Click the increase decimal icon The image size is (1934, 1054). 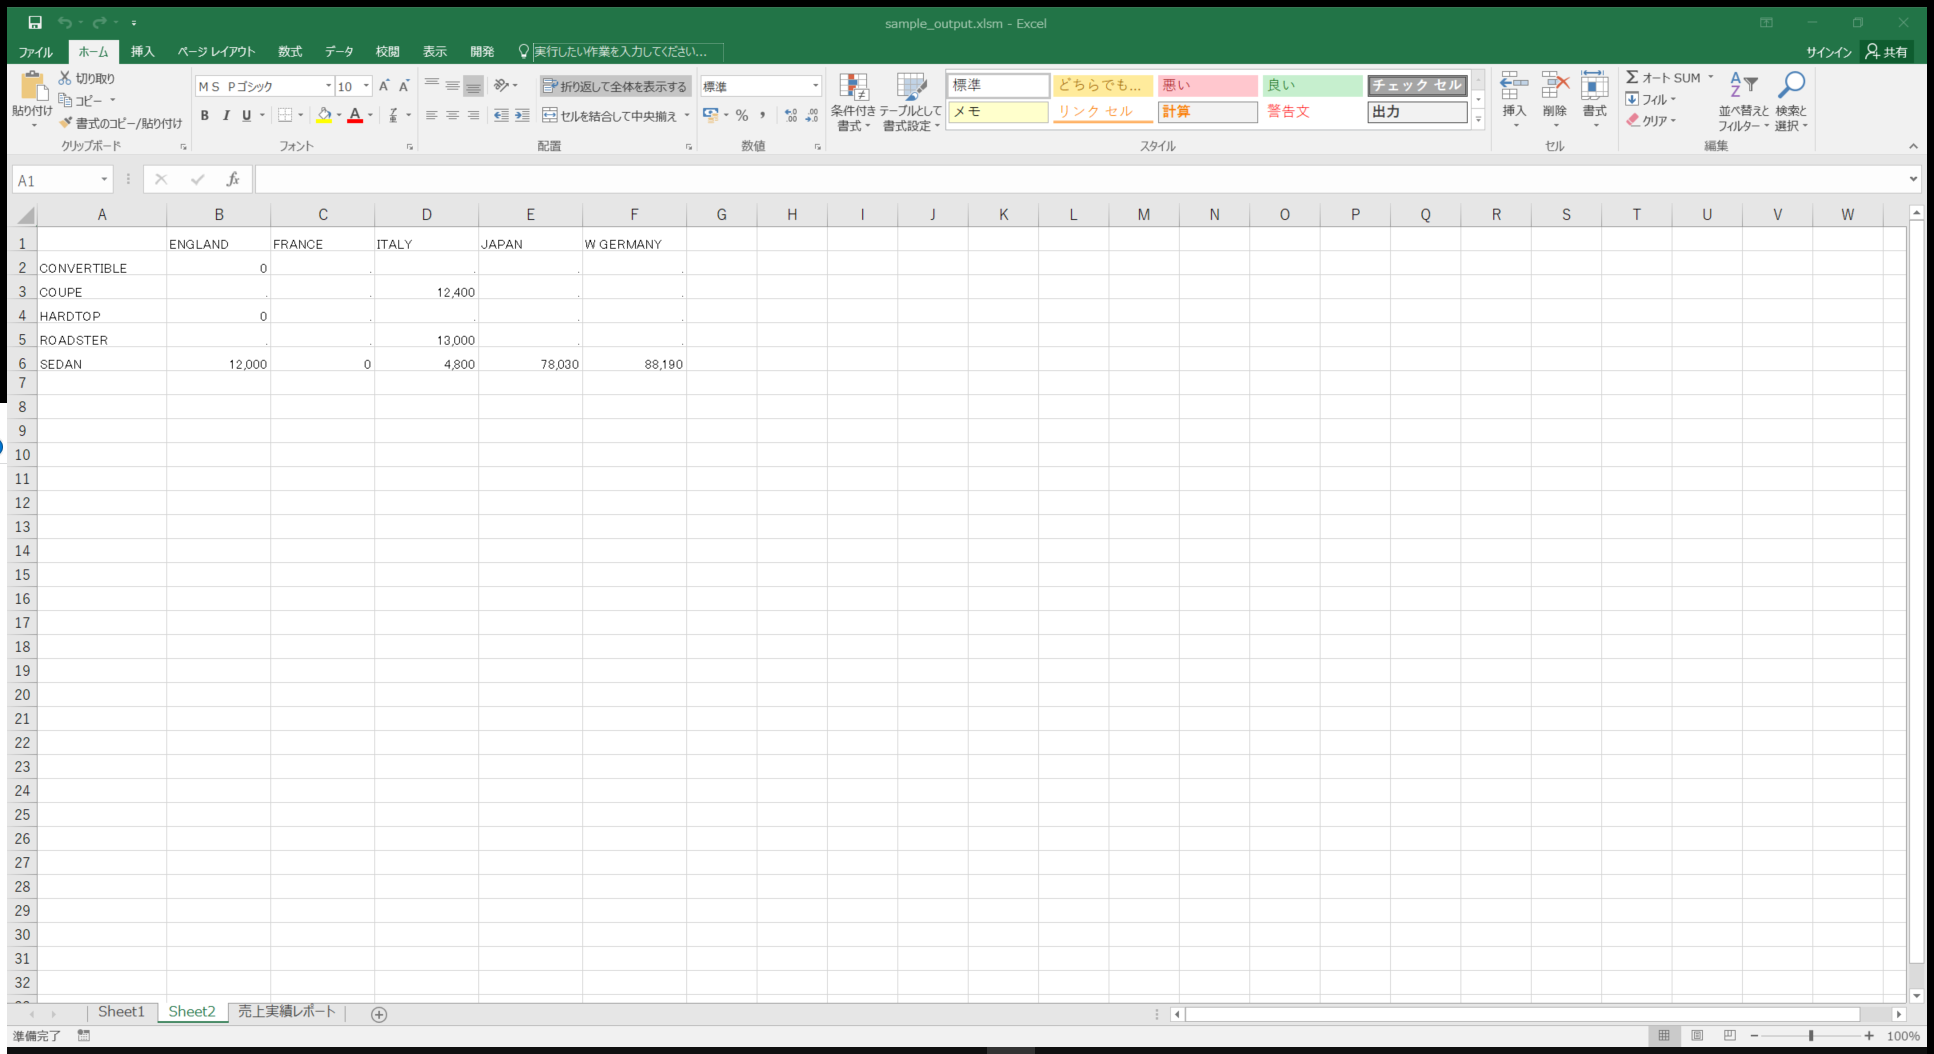[791, 115]
